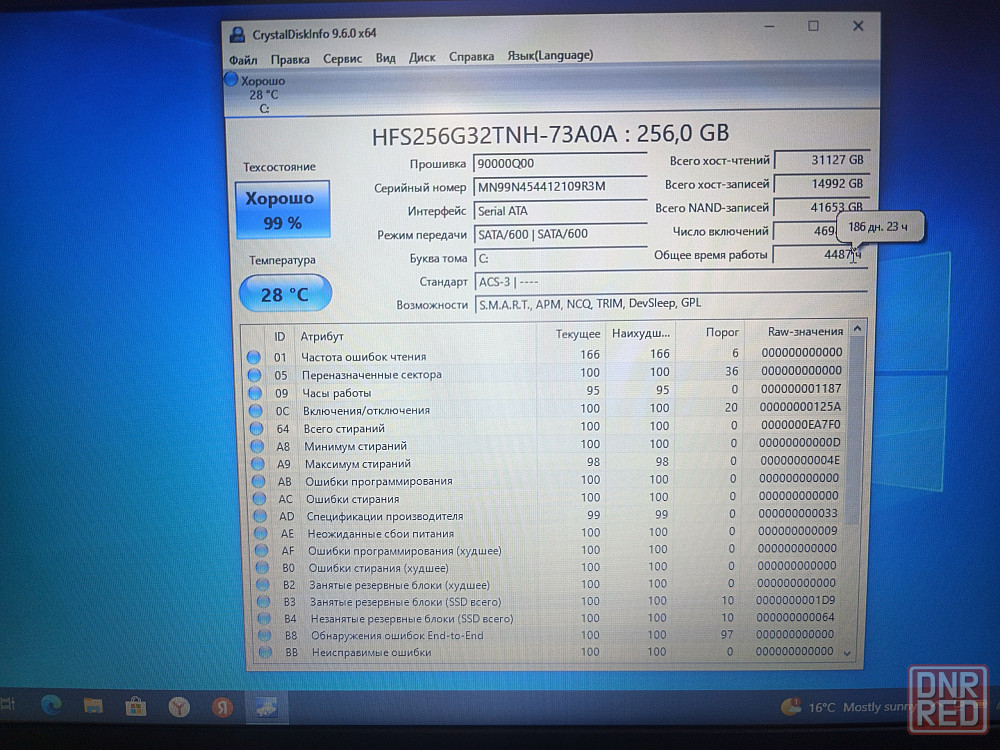Click status circle for Частота ошибок чтения

[x=254, y=357]
